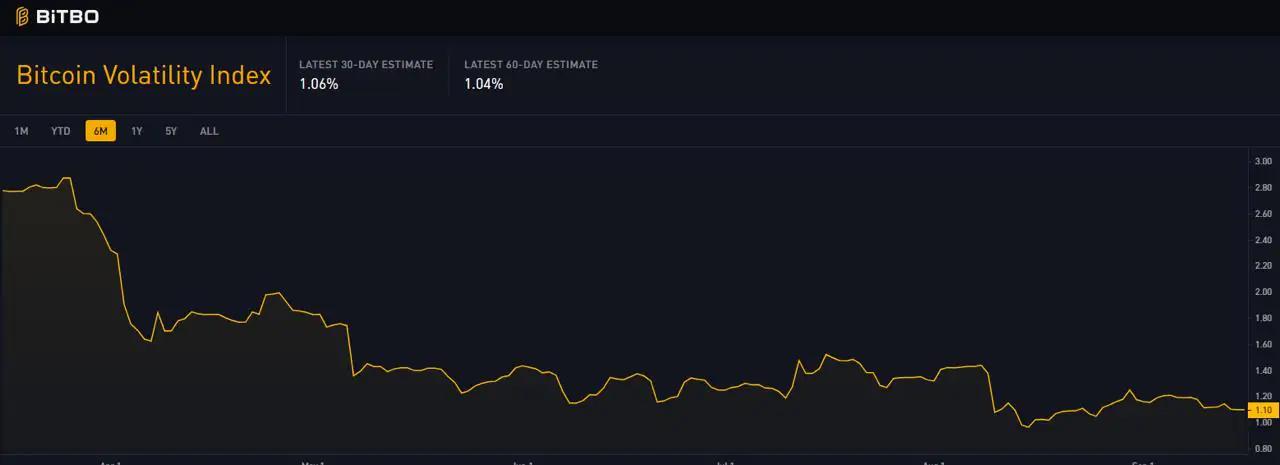Click the Latest 60-Day Estimate label

click(531, 65)
